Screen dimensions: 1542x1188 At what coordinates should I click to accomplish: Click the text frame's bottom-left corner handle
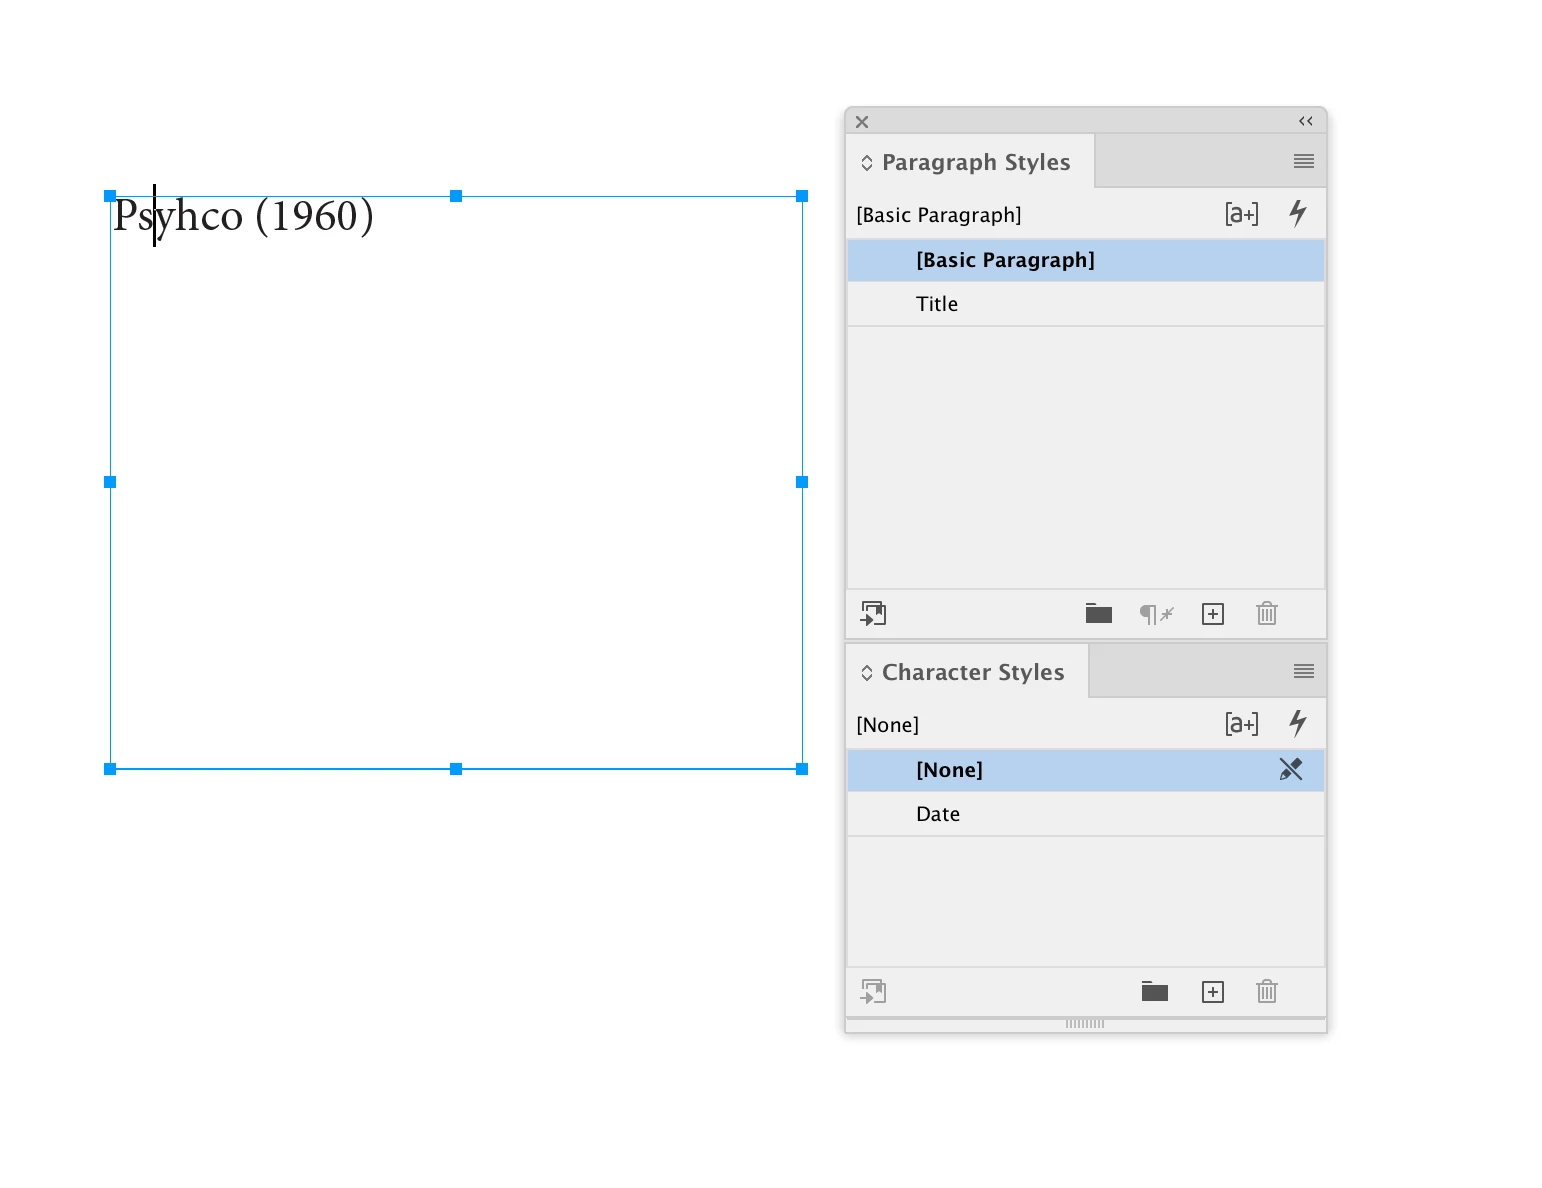pos(110,769)
